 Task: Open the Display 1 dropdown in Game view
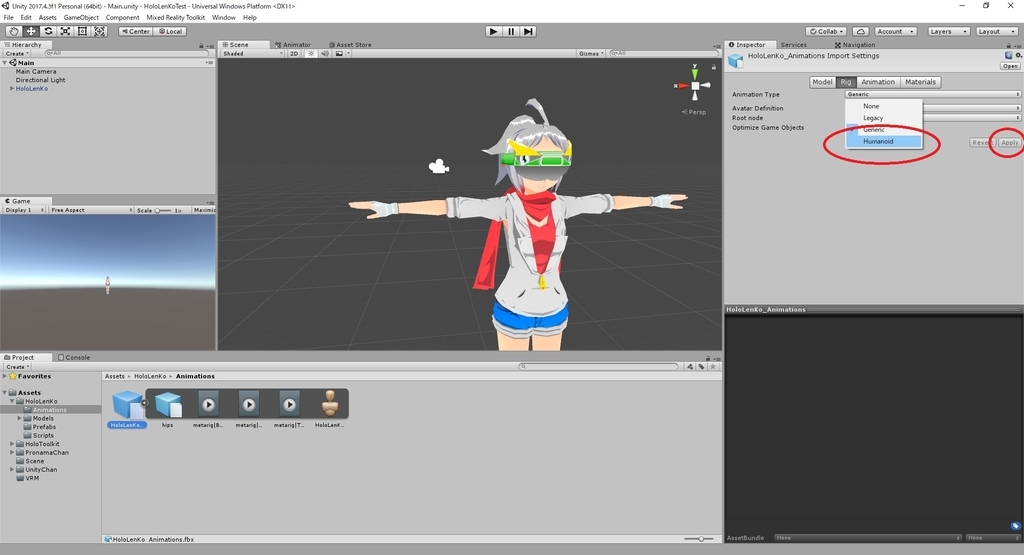click(24, 210)
